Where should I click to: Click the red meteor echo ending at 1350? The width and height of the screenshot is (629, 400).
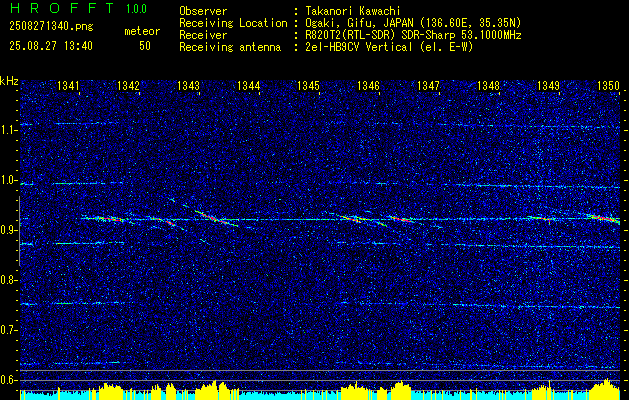(605, 218)
